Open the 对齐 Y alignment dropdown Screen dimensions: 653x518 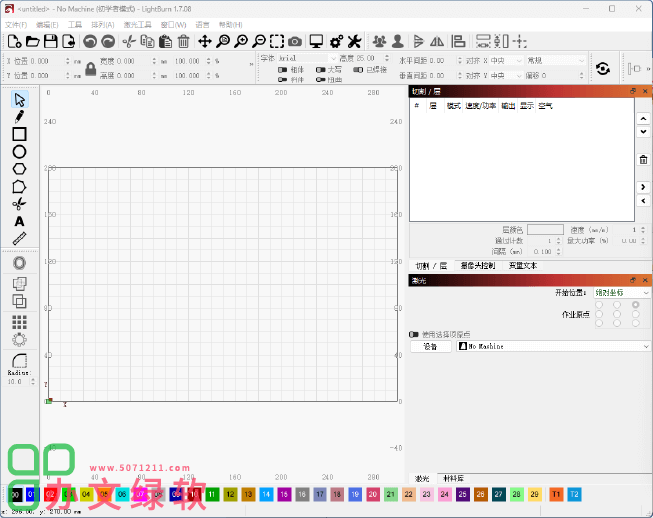506,75
